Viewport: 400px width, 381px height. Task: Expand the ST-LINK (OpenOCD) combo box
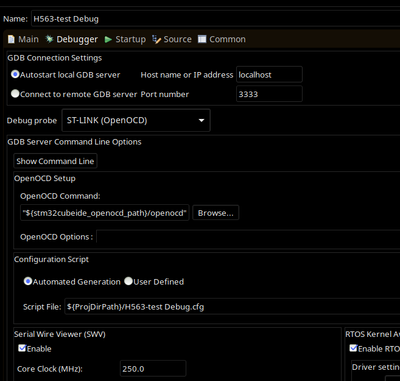(x=136, y=120)
